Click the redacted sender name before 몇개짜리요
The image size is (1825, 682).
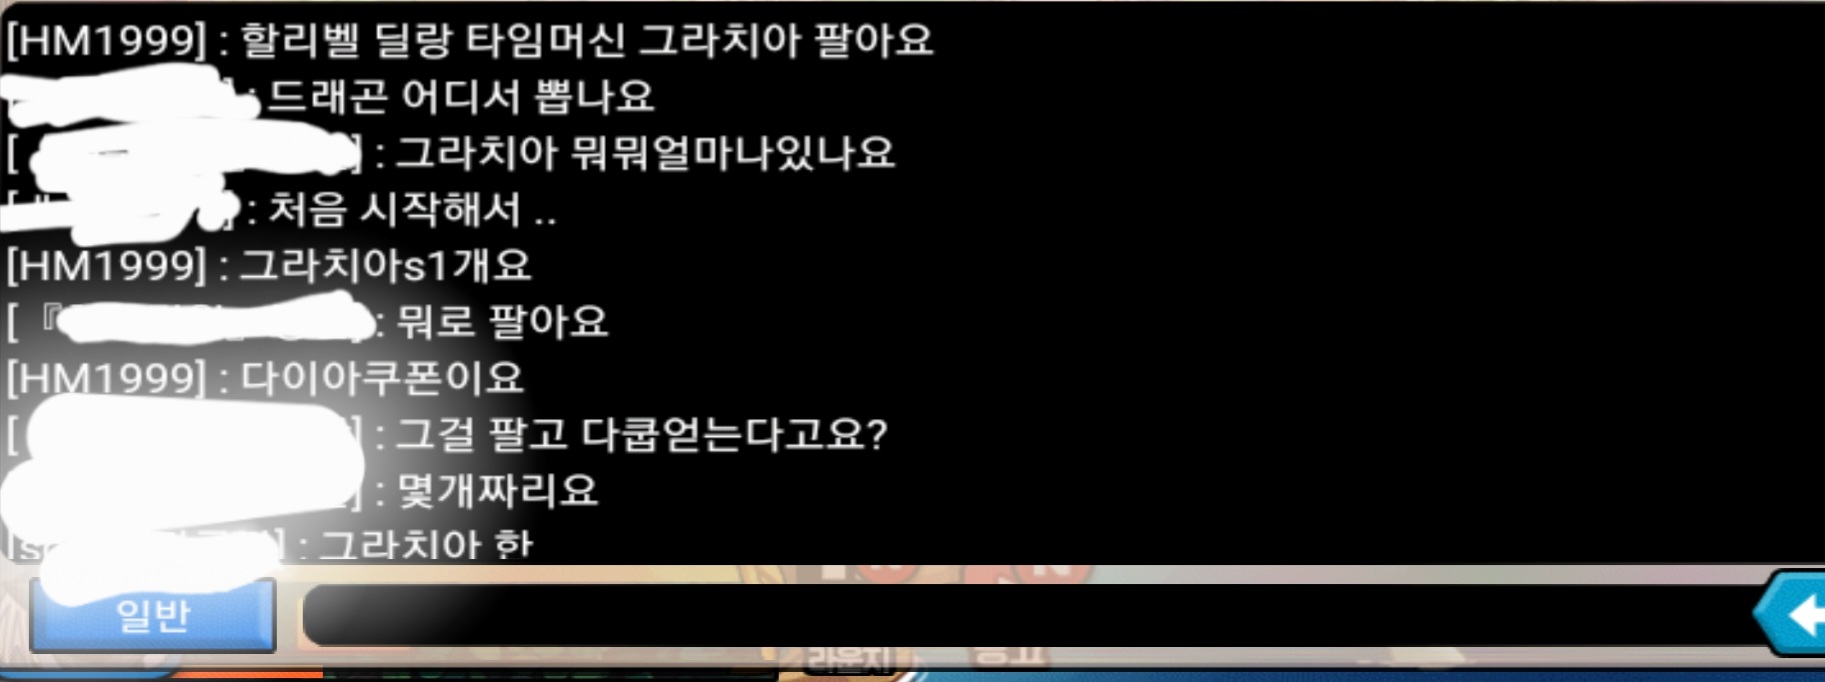(184, 490)
